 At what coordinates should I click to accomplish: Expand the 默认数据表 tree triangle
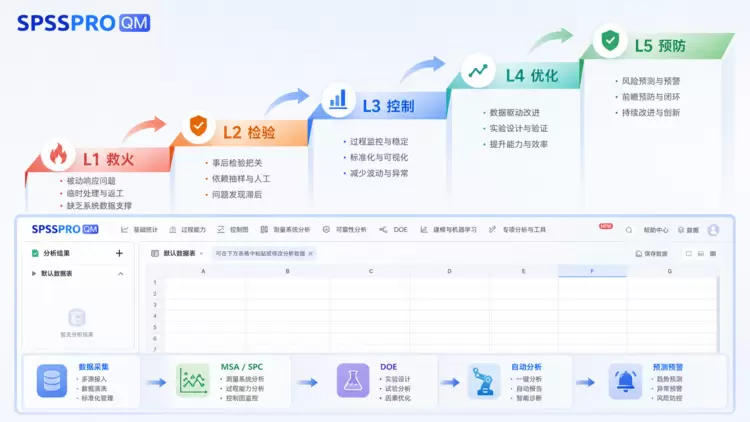pos(34,274)
